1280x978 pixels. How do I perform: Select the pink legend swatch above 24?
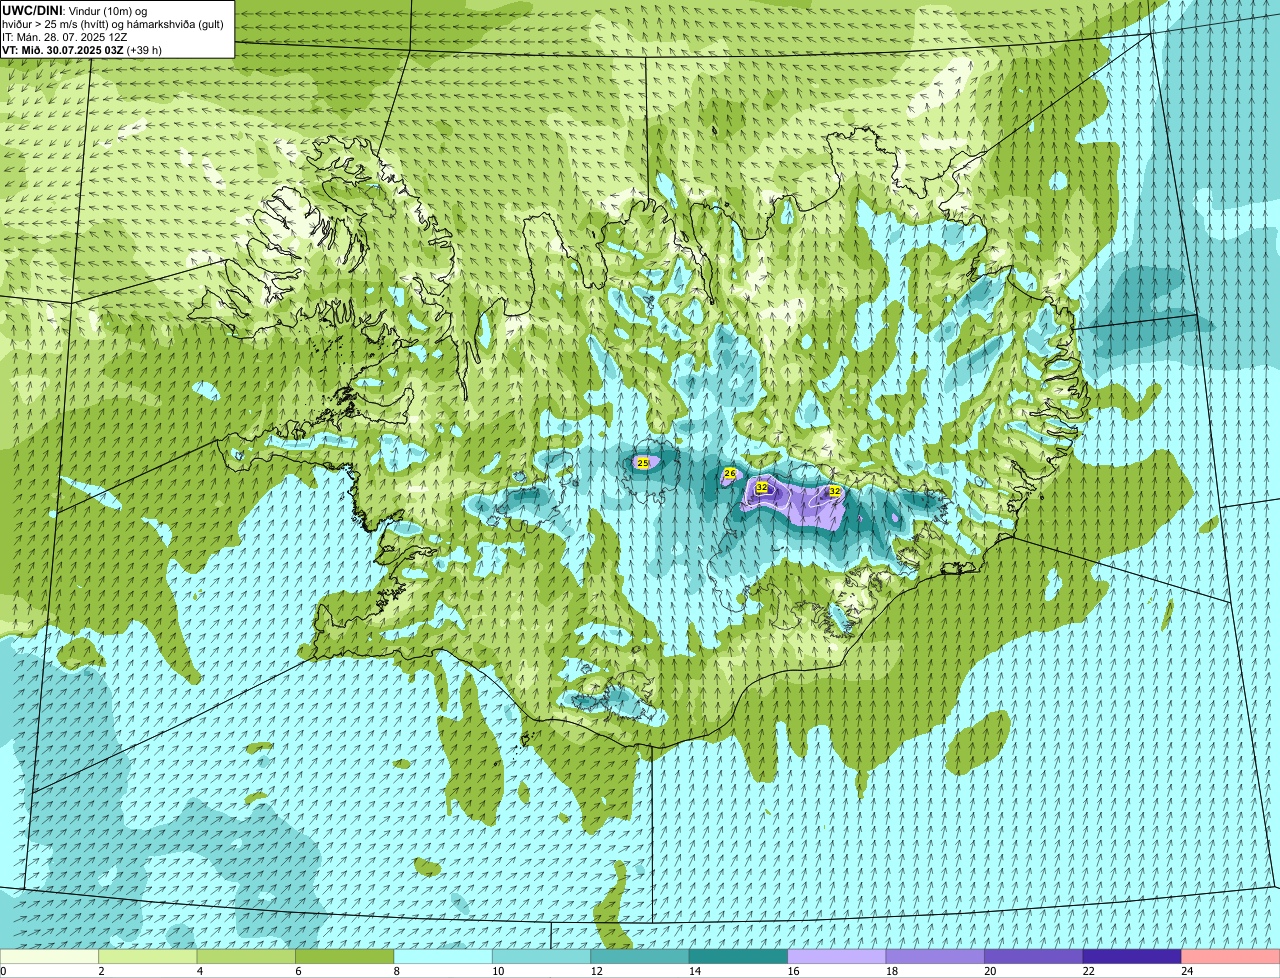click(1231, 956)
